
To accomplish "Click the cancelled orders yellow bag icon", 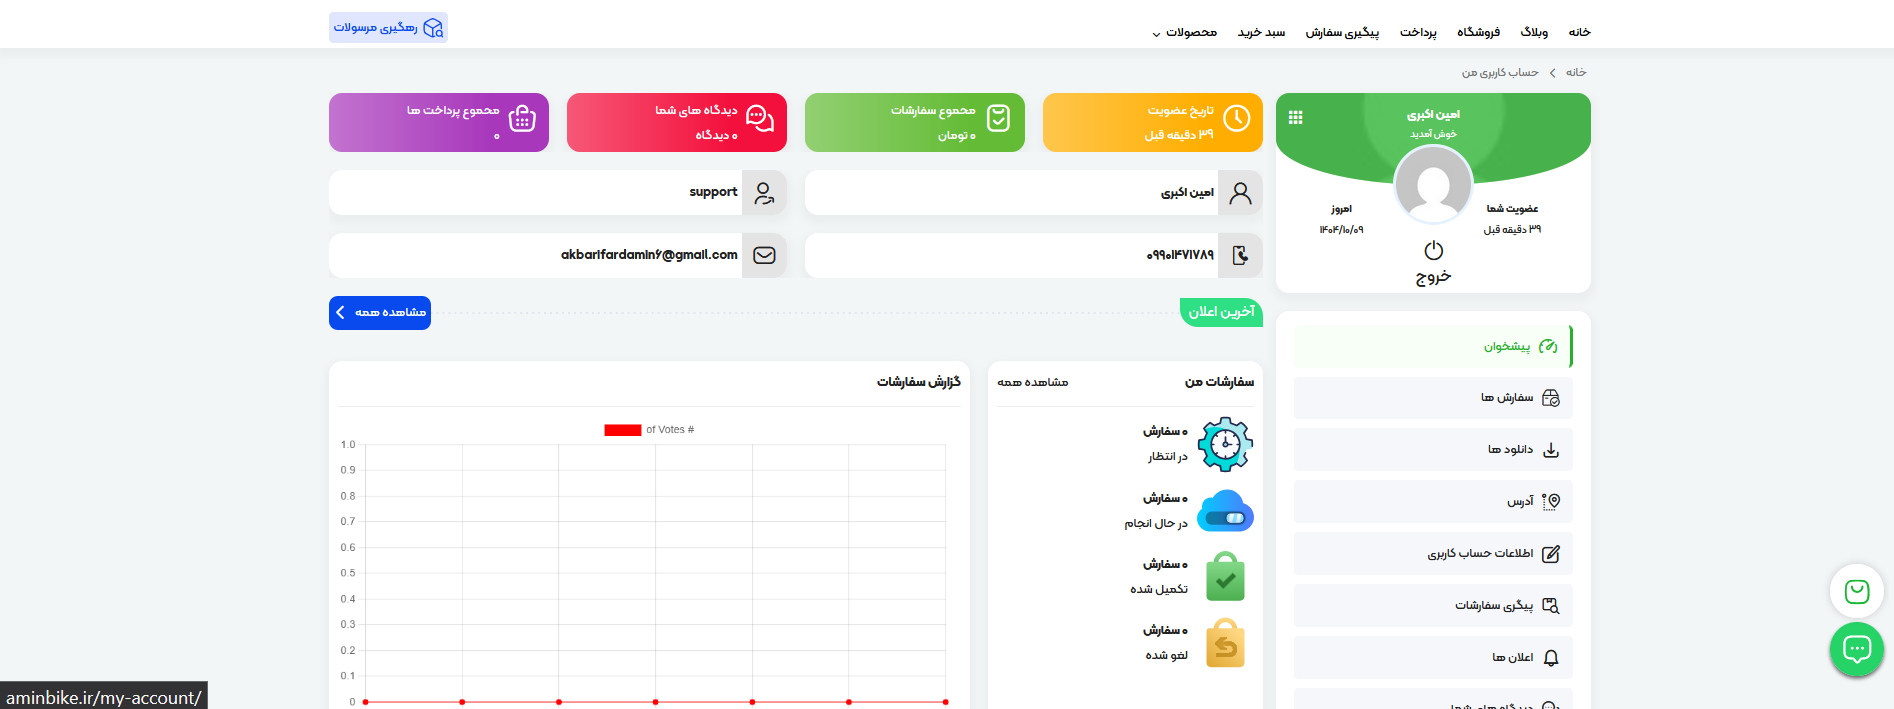I will tap(1225, 643).
